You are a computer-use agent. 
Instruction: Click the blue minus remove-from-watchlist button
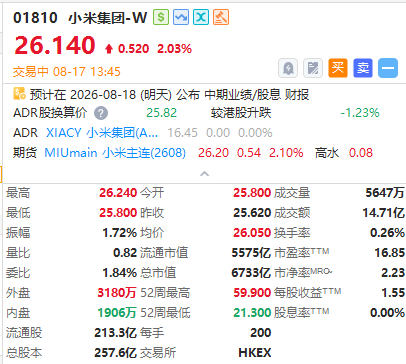[388, 68]
